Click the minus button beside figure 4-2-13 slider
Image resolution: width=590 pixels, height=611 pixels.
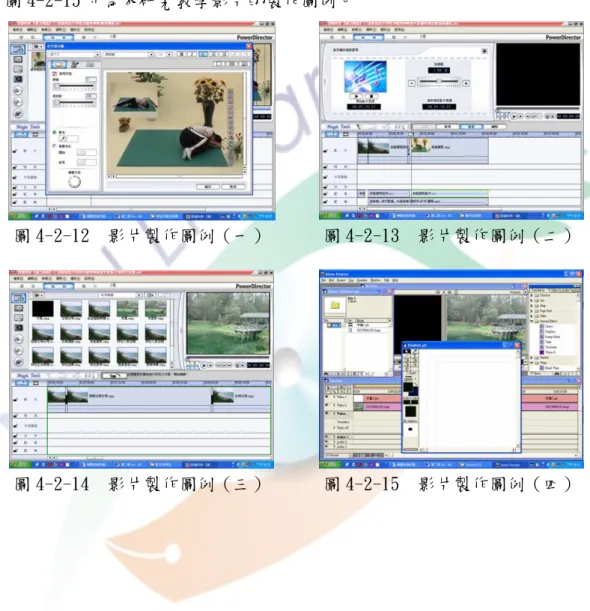pyautogui.click(x=412, y=83)
